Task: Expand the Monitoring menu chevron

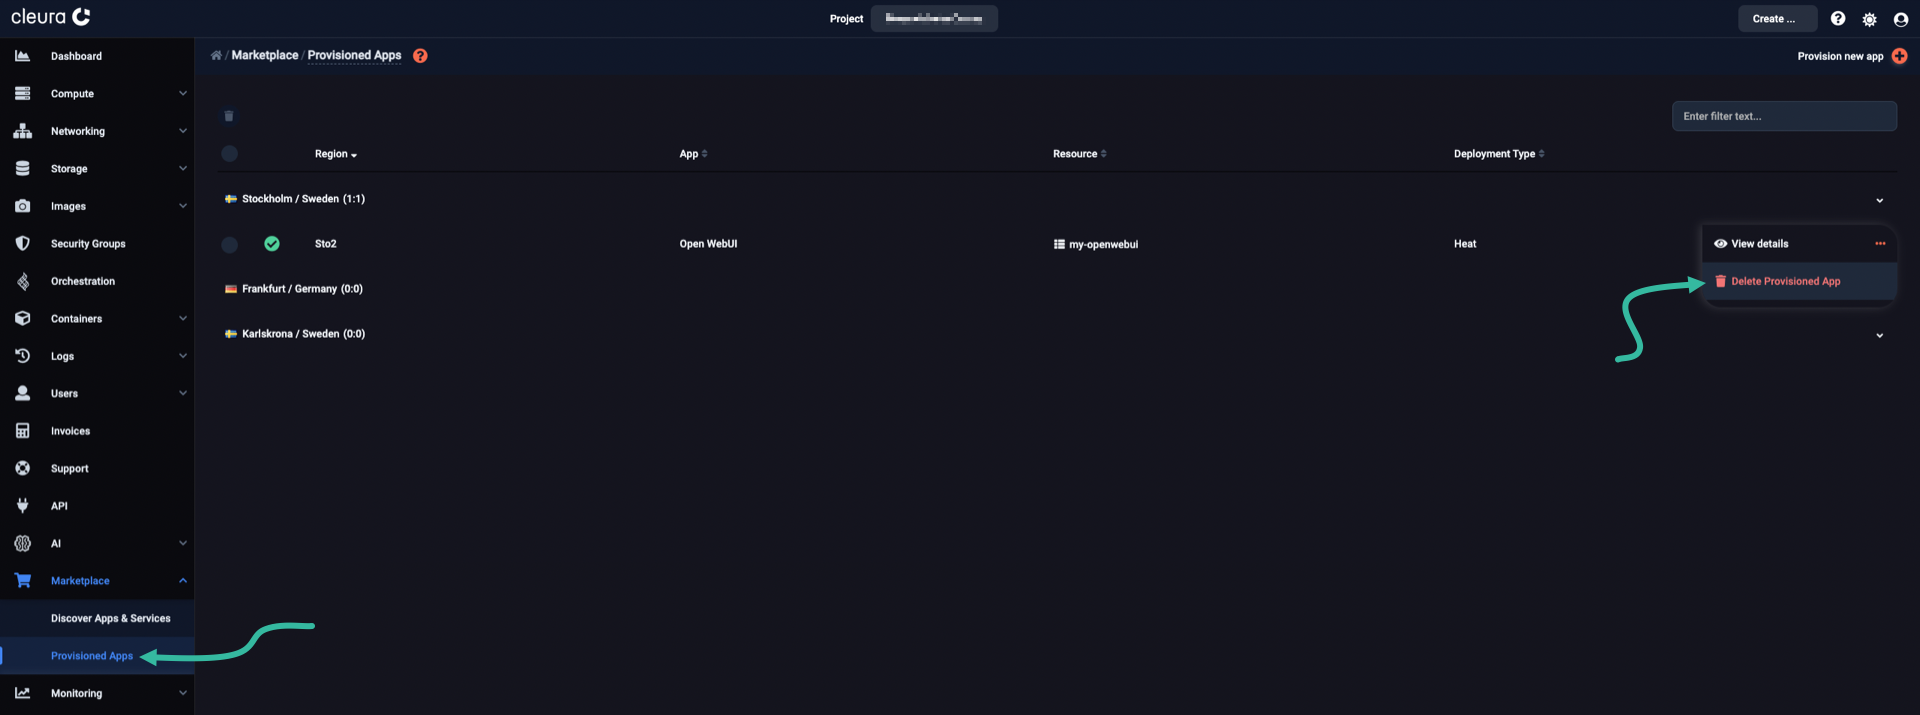Action: (183, 693)
